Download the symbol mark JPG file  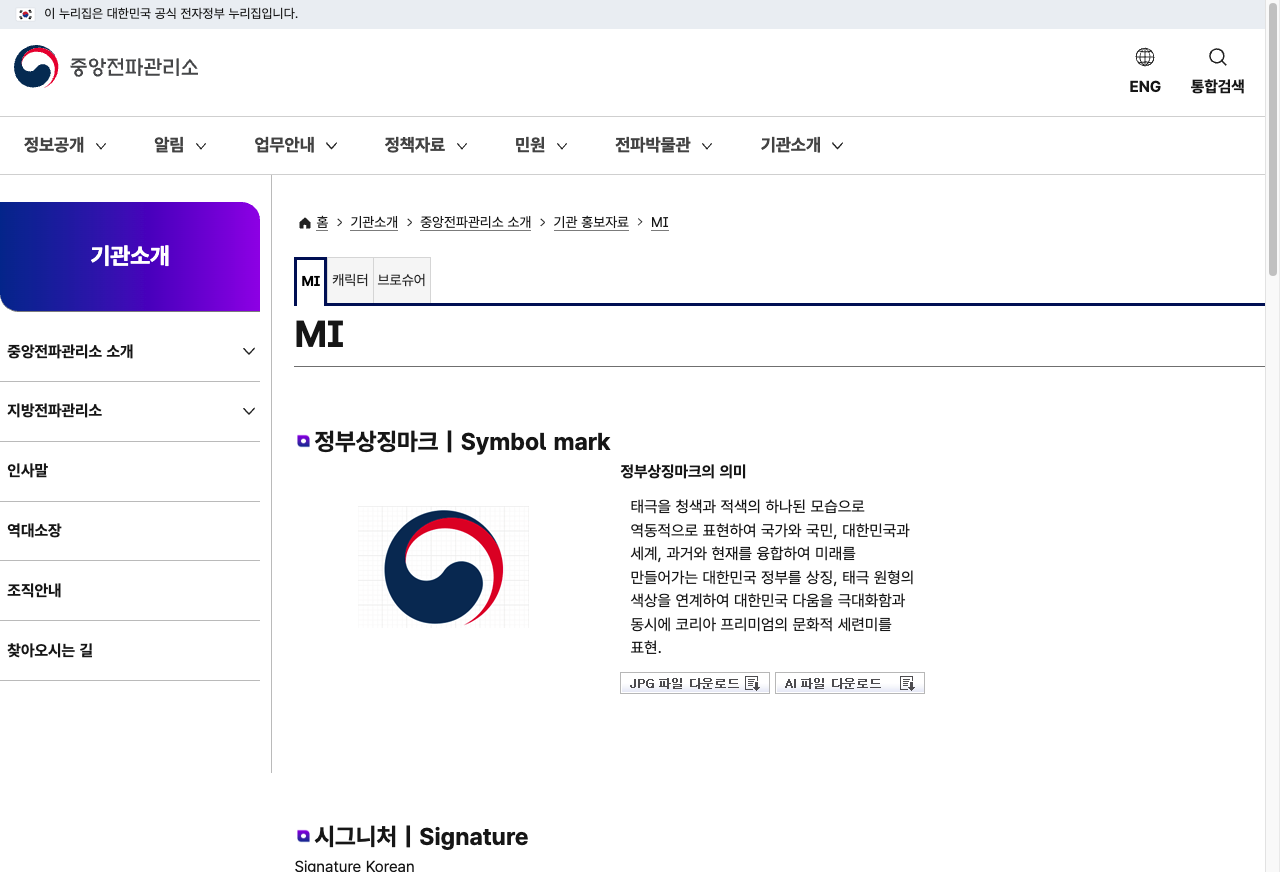pos(695,684)
